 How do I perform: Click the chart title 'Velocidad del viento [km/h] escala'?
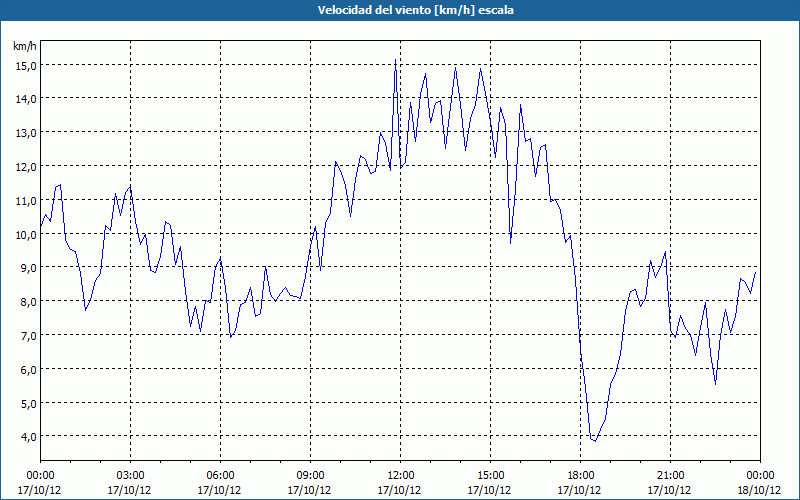click(x=415, y=10)
